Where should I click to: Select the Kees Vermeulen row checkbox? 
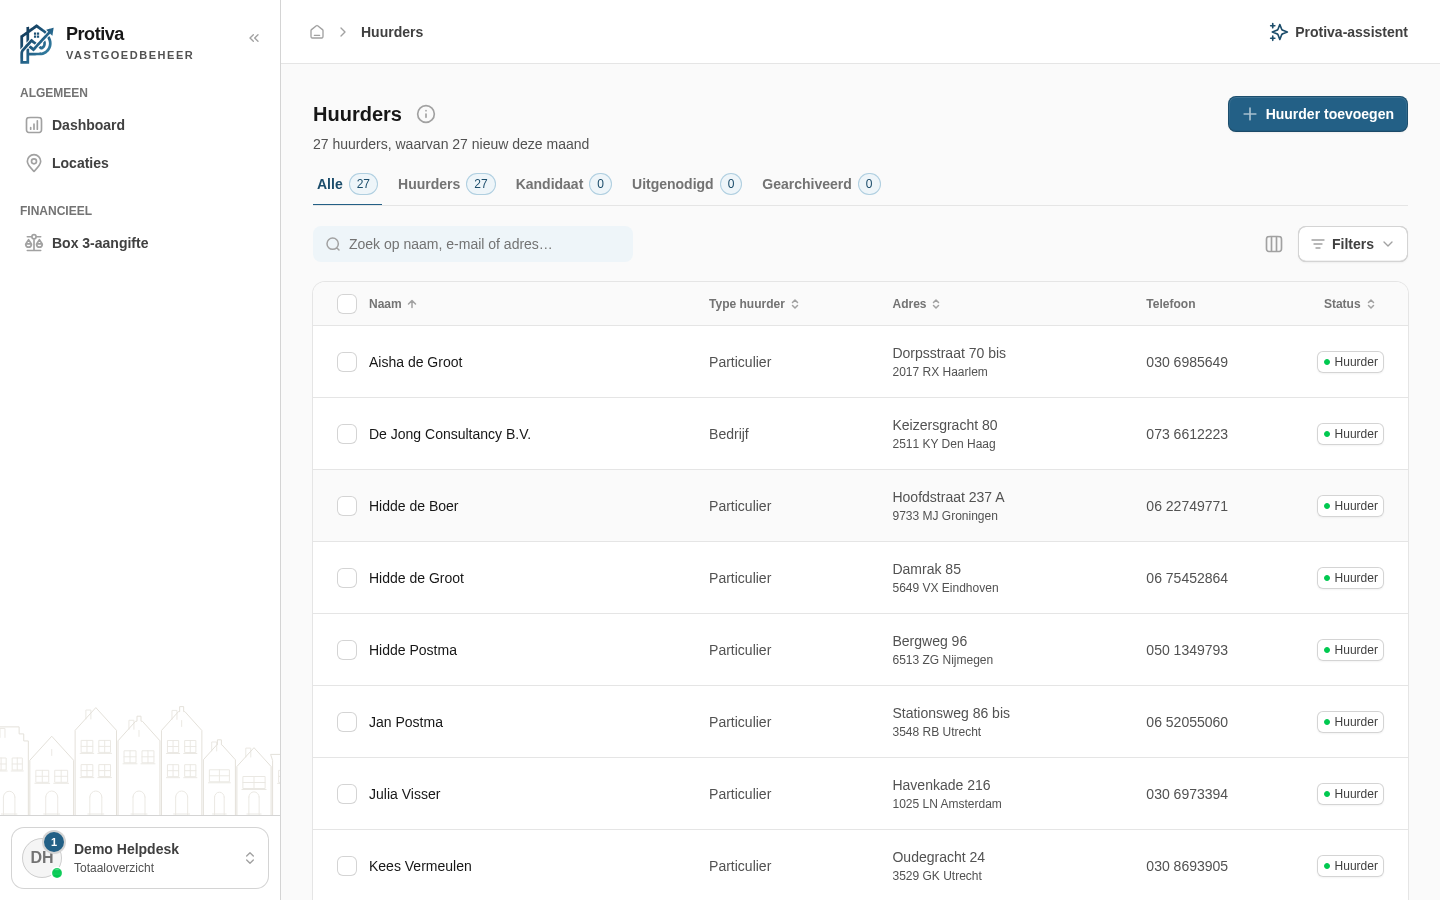(x=347, y=866)
